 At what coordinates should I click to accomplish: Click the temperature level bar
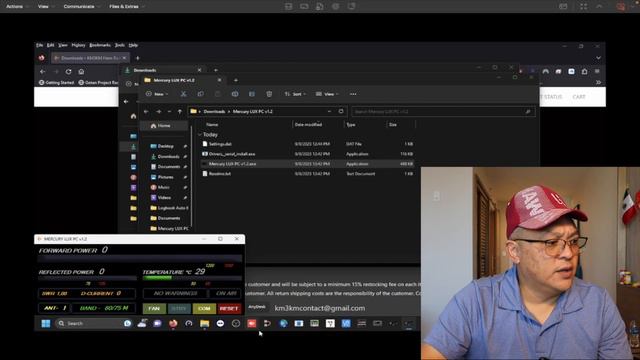coord(192,278)
